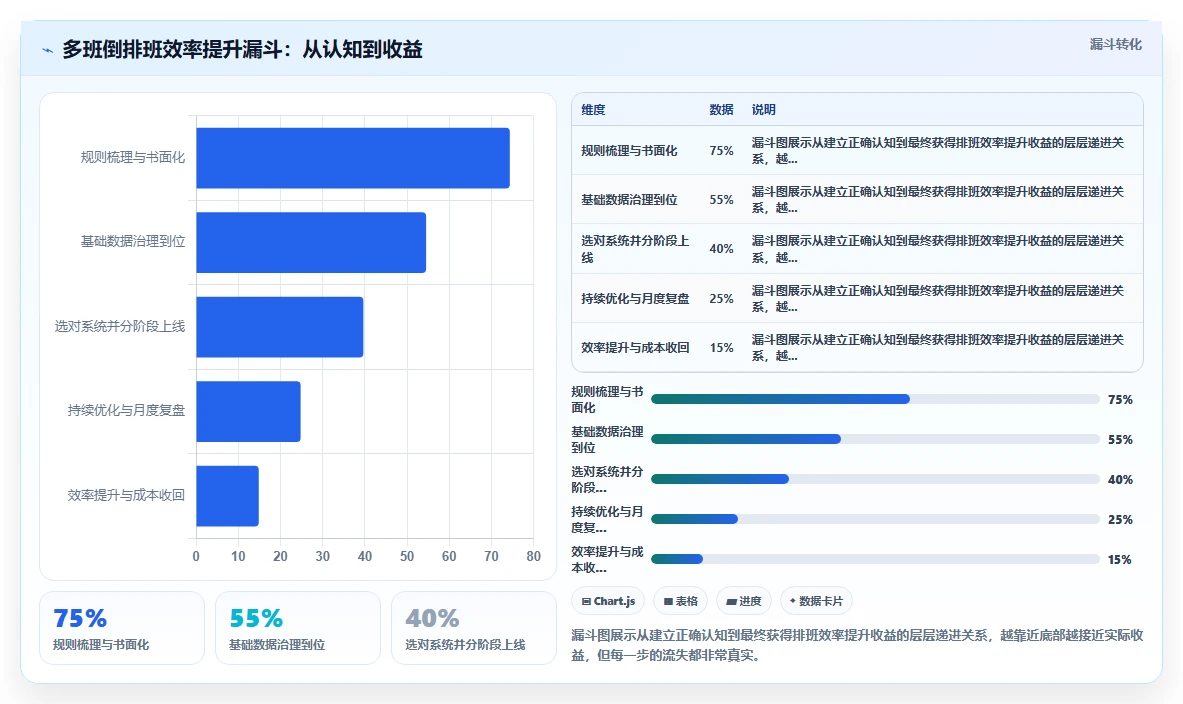Click the 选对系统并分阶段上线 chart bar
This screenshot has height=704, width=1183.
[x=280, y=327]
